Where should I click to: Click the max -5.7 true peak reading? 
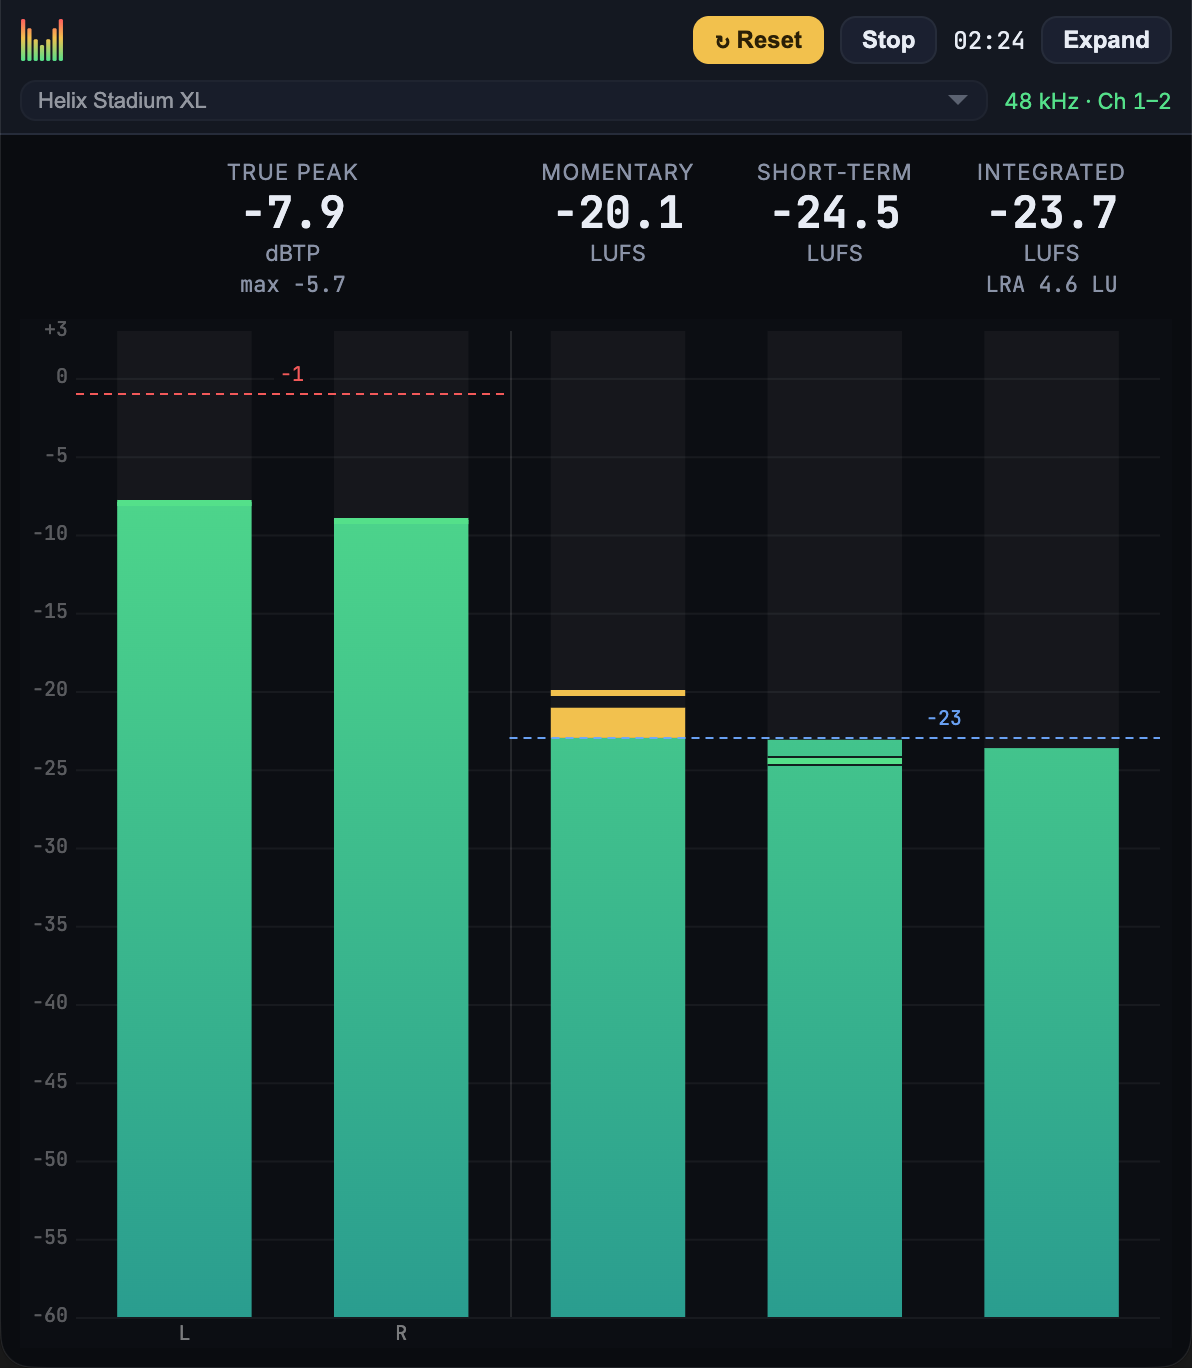click(x=293, y=285)
